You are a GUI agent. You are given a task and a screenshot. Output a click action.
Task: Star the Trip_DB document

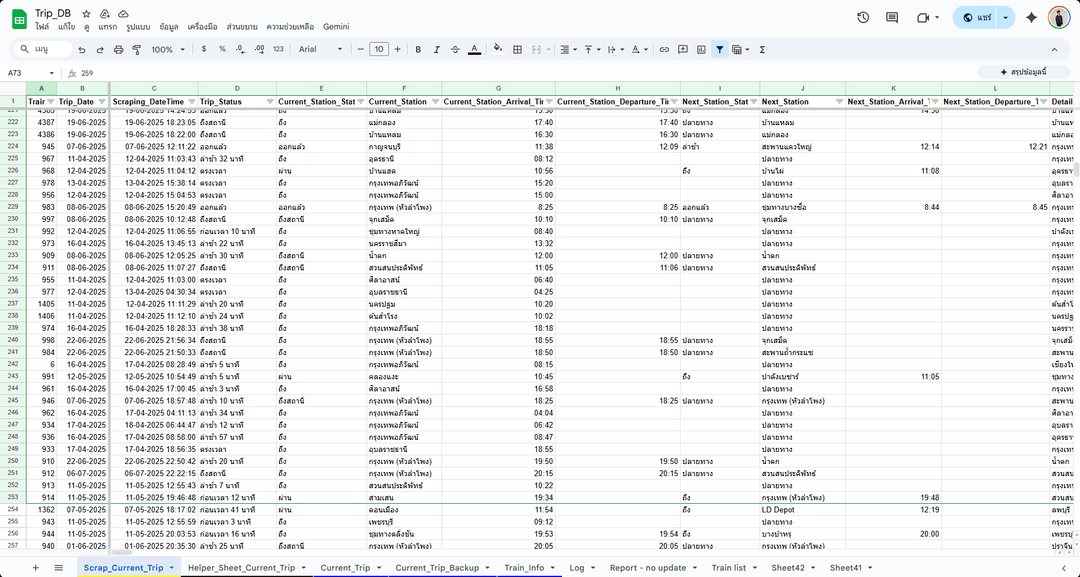coord(87,13)
